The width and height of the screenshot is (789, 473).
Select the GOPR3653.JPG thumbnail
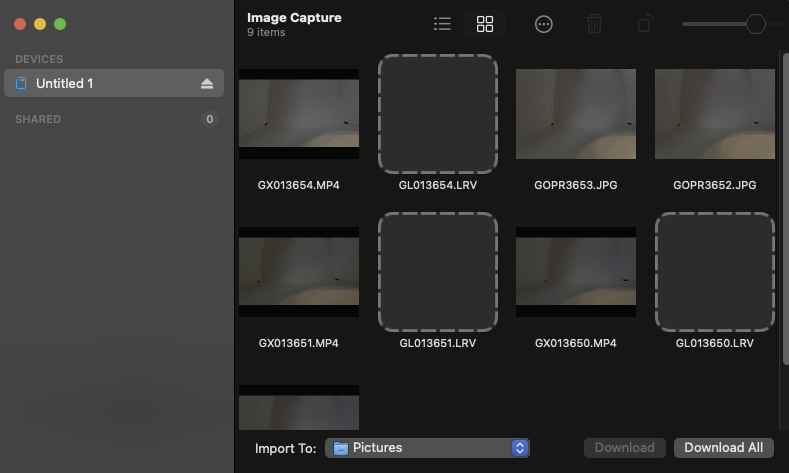click(x=576, y=114)
